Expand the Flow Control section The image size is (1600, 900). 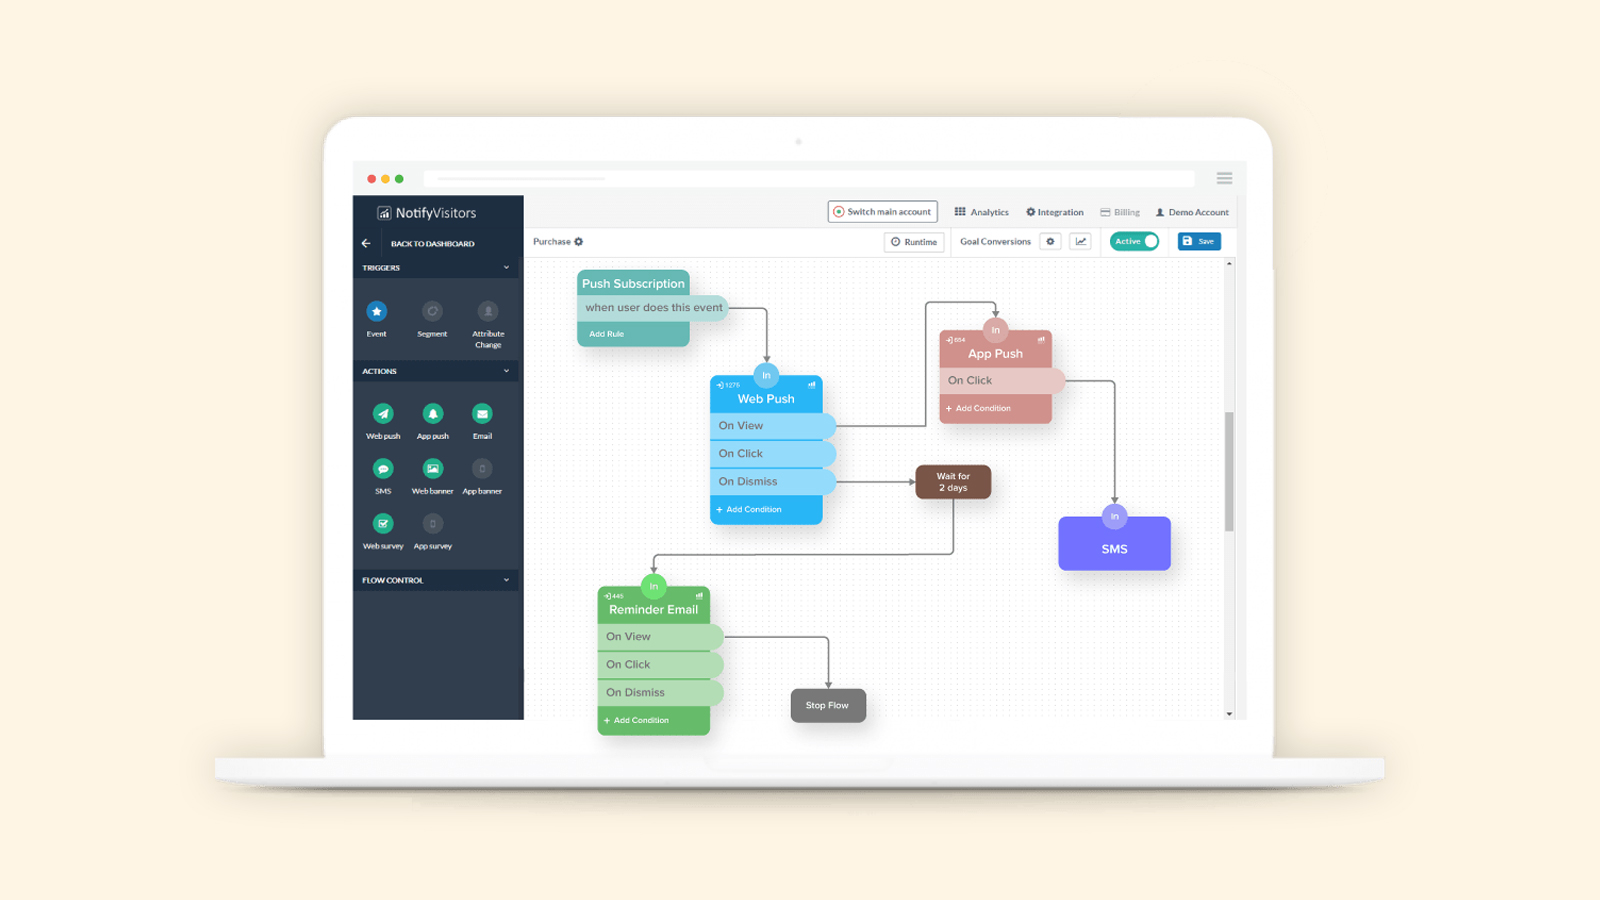tap(506, 580)
